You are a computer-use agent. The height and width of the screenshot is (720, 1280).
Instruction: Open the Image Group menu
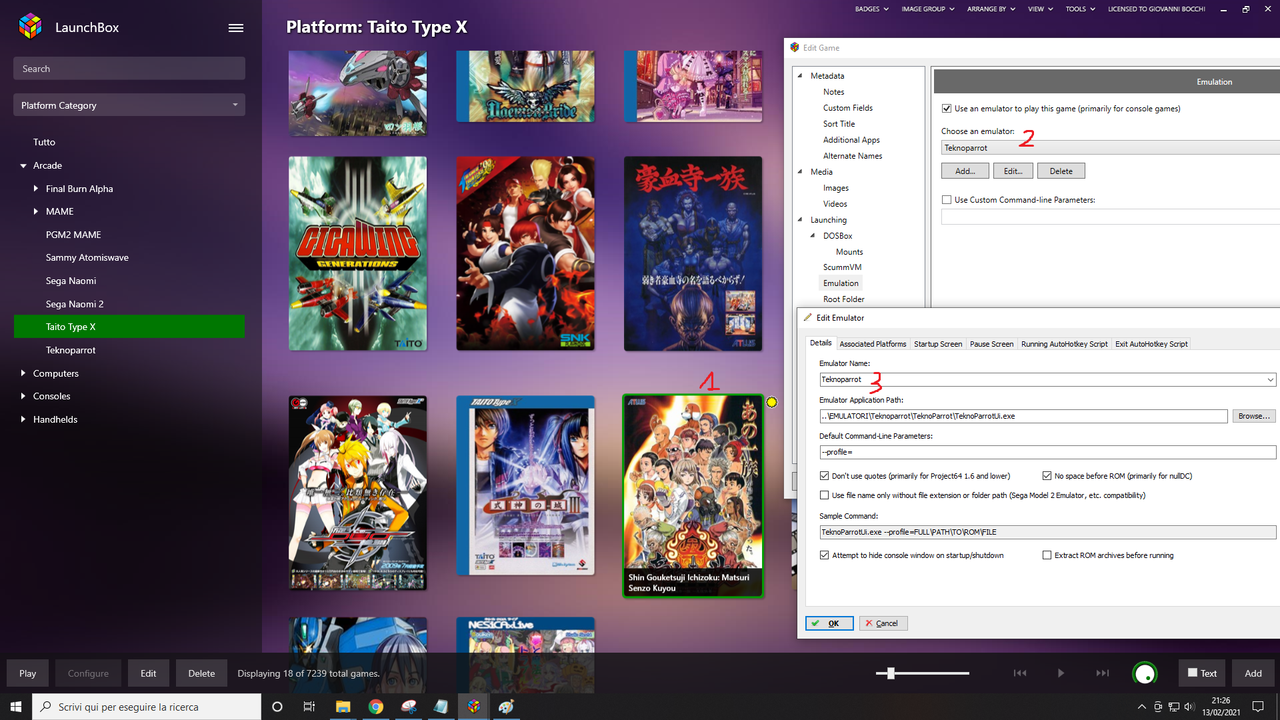[x=927, y=9]
